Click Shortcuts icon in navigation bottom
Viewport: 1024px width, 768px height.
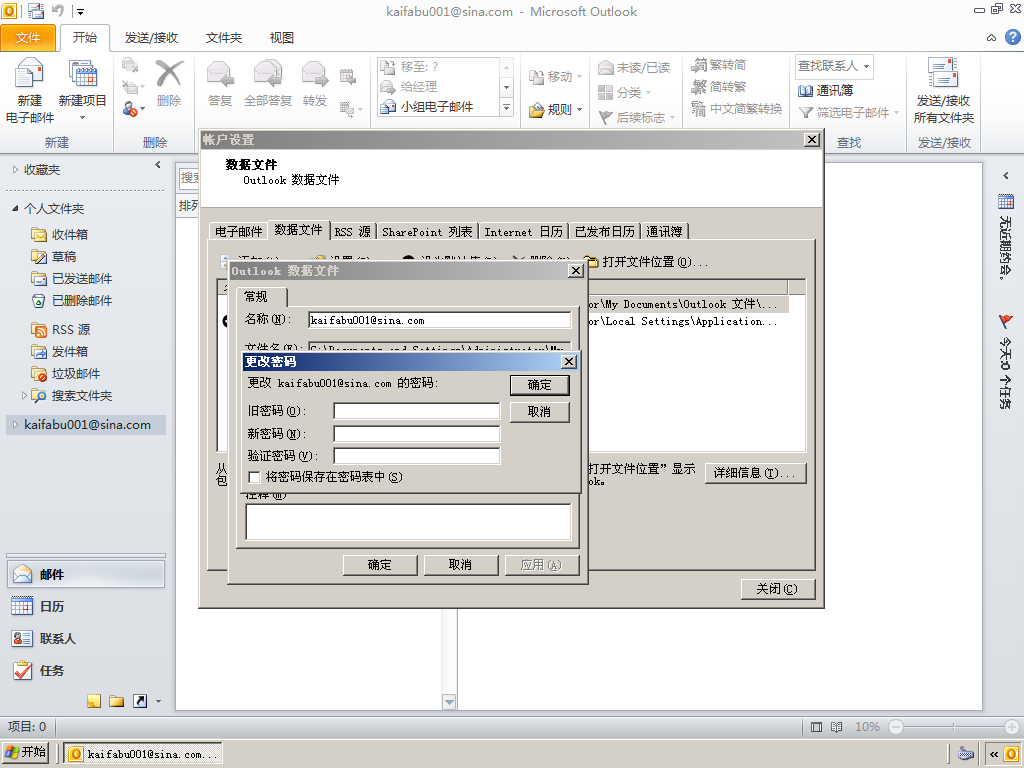(x=140, y=701)
